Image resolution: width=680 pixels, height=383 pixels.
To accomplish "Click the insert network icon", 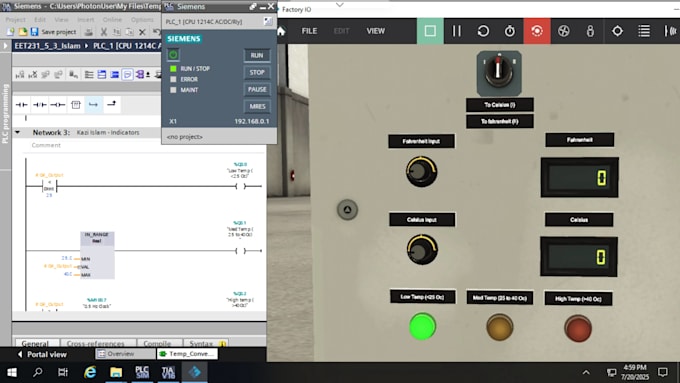I will click(x=20, y=75).
